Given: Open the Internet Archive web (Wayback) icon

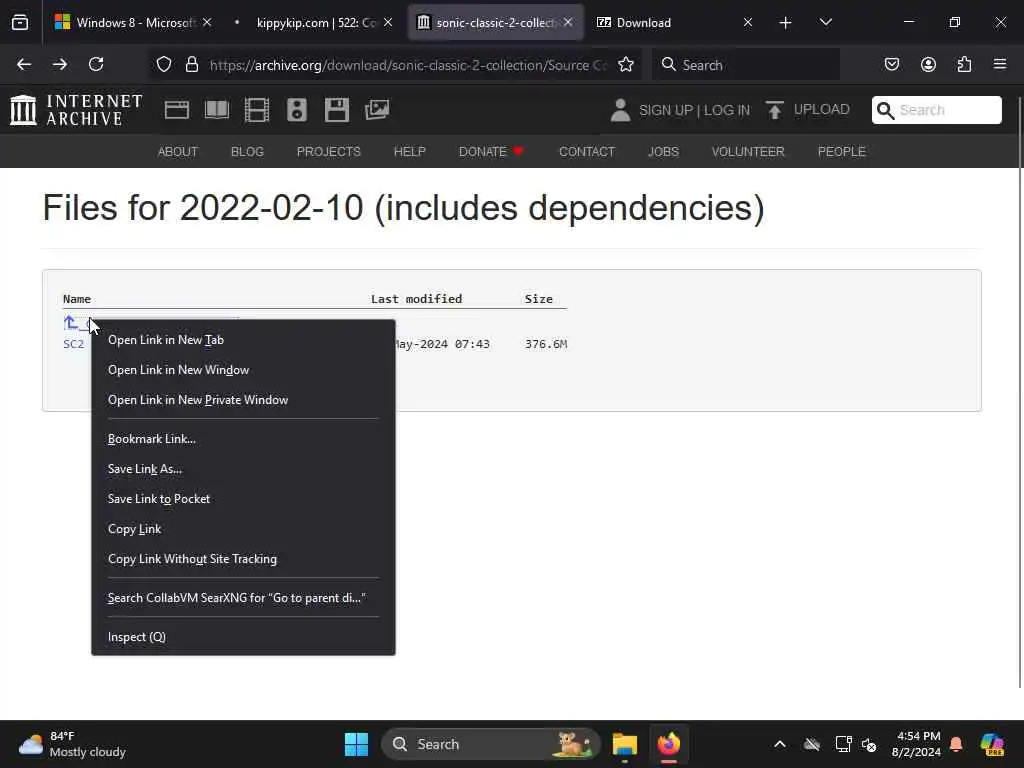Looking at the screenshot, I should coord(177,110).
